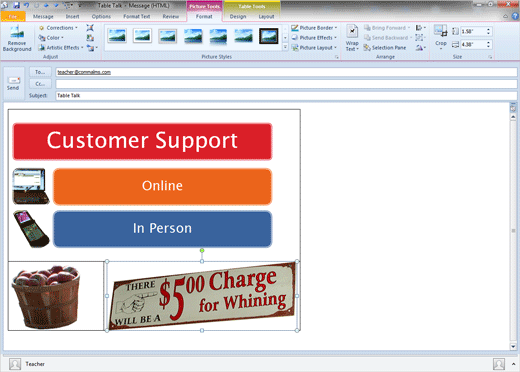Open the File tab

(x=13, y=16)
